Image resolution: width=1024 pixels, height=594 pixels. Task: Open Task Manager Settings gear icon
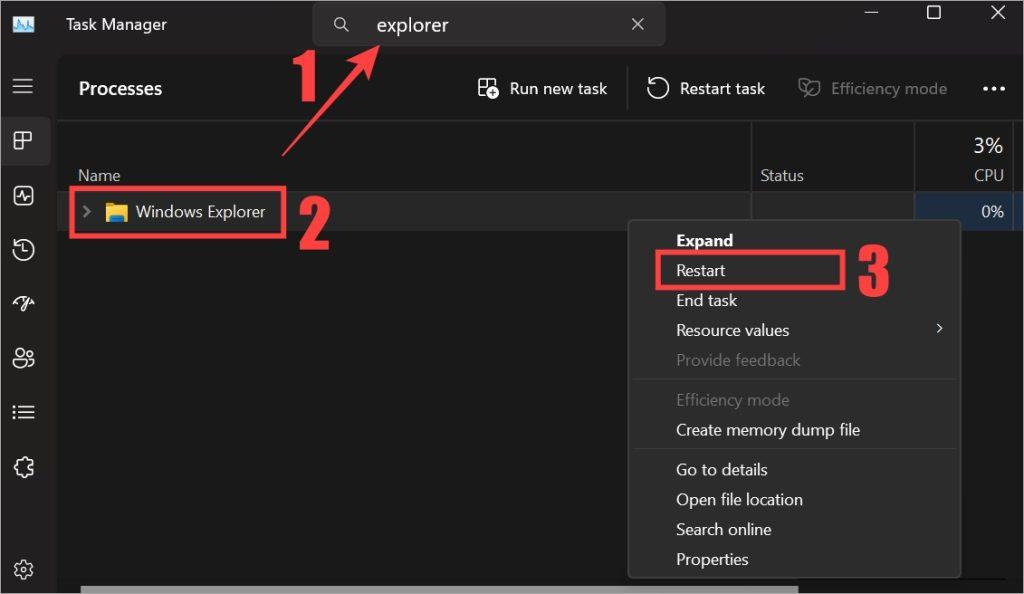click(x=24, y=570)
